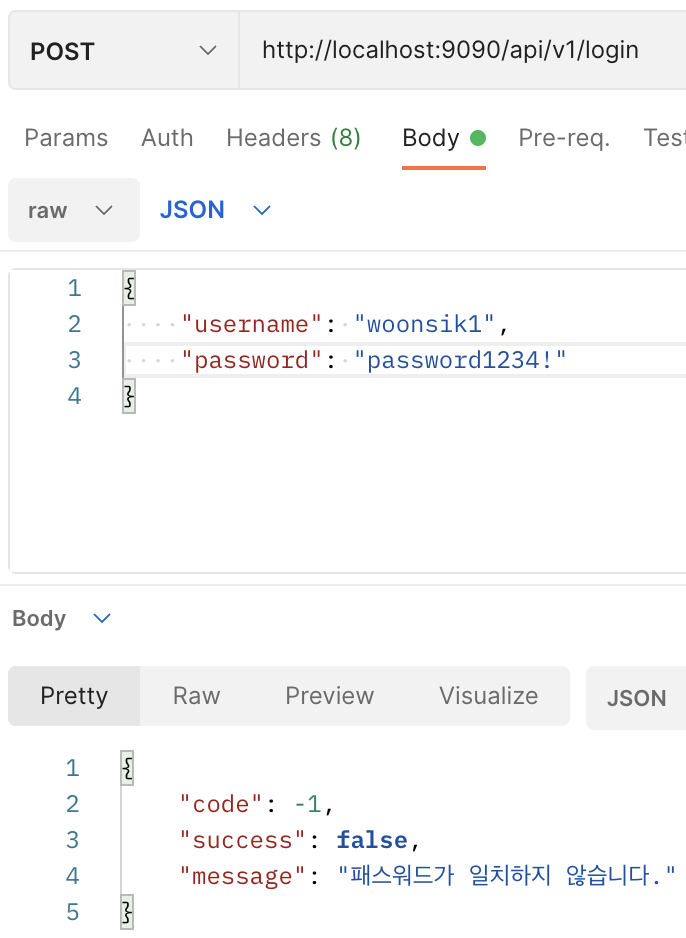The height and width of the screenshot is (938, 686).
Task: Click the chevron on the POST selector
Action: coord(208,50)
